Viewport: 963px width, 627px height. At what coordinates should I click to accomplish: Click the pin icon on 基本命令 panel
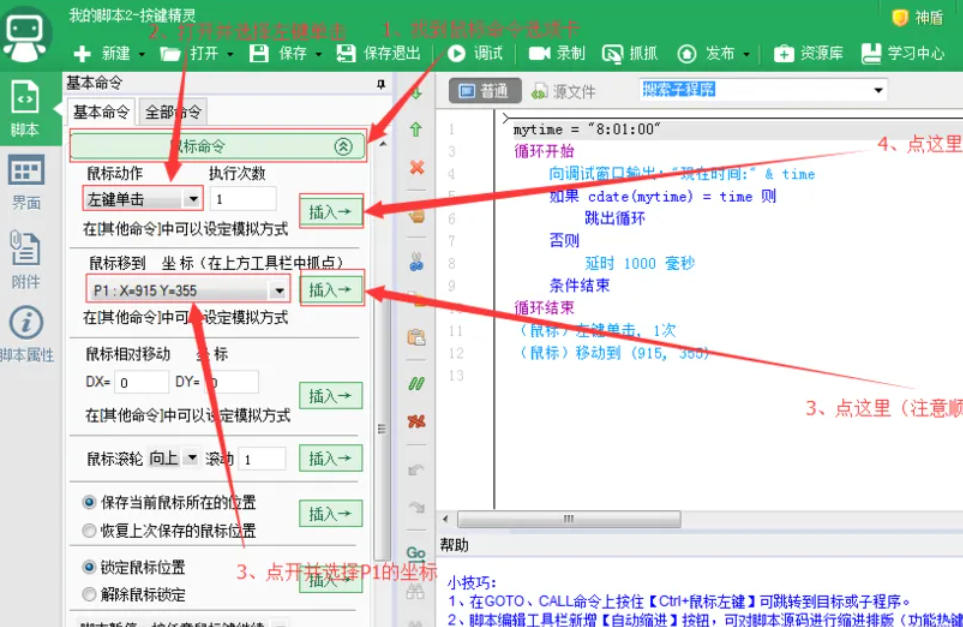point(379,82)
